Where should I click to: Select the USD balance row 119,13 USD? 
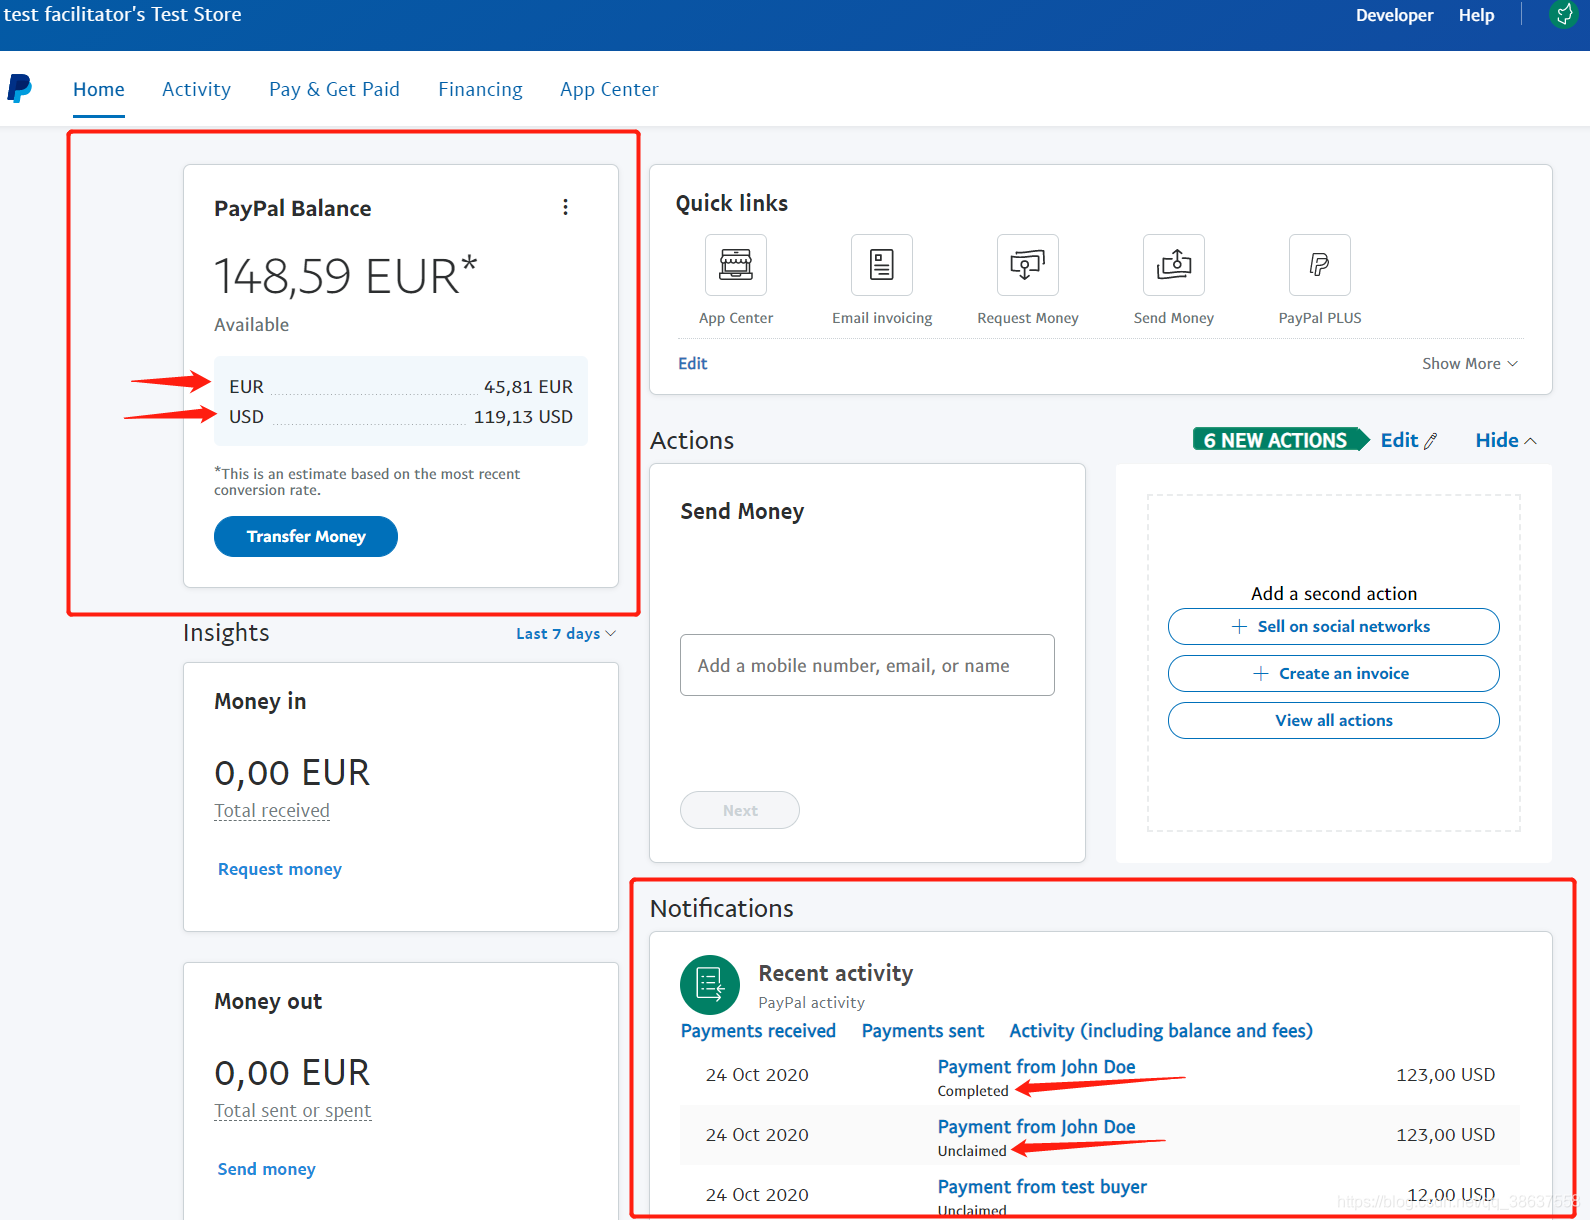pyautogui.click(x=401, y=417)
